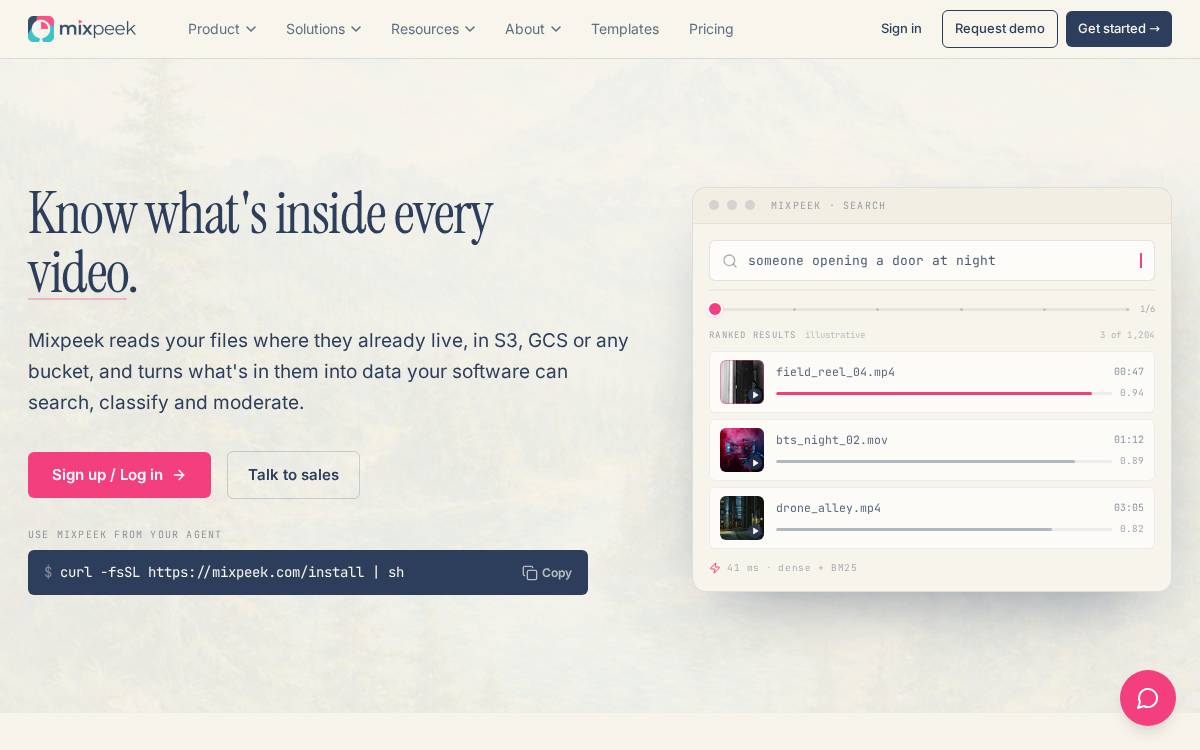Click the pink step slider handle
This screenshot has width=1200, height=750.
pos(715,309)
